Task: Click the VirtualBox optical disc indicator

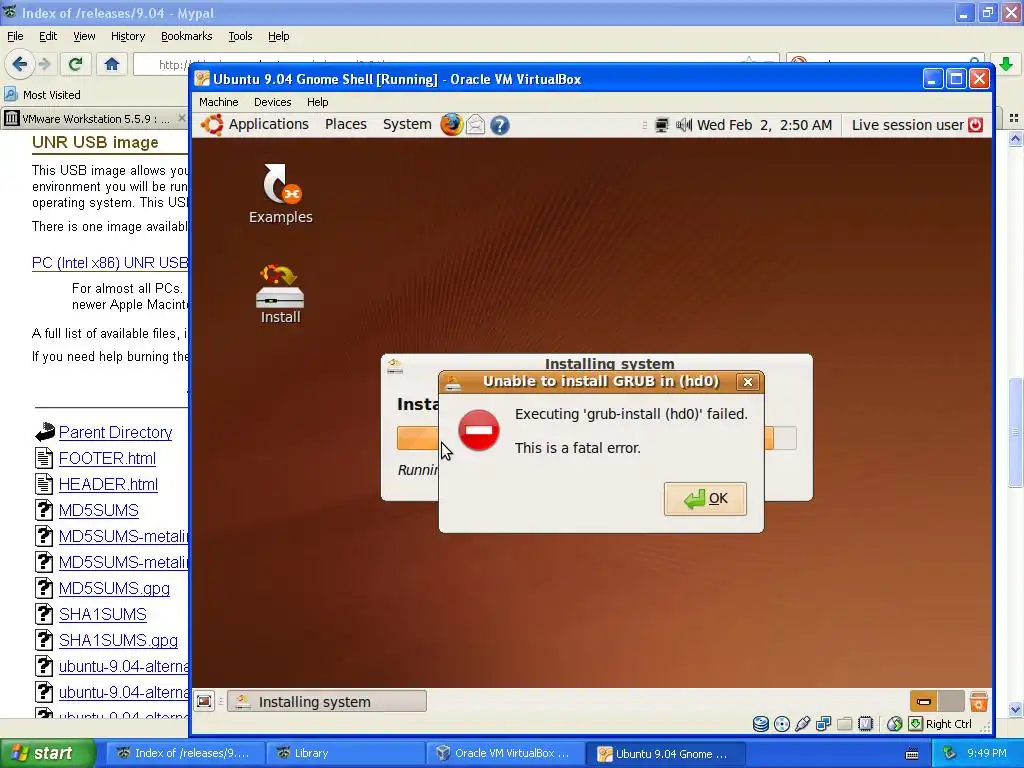Action: coord(781,724)
